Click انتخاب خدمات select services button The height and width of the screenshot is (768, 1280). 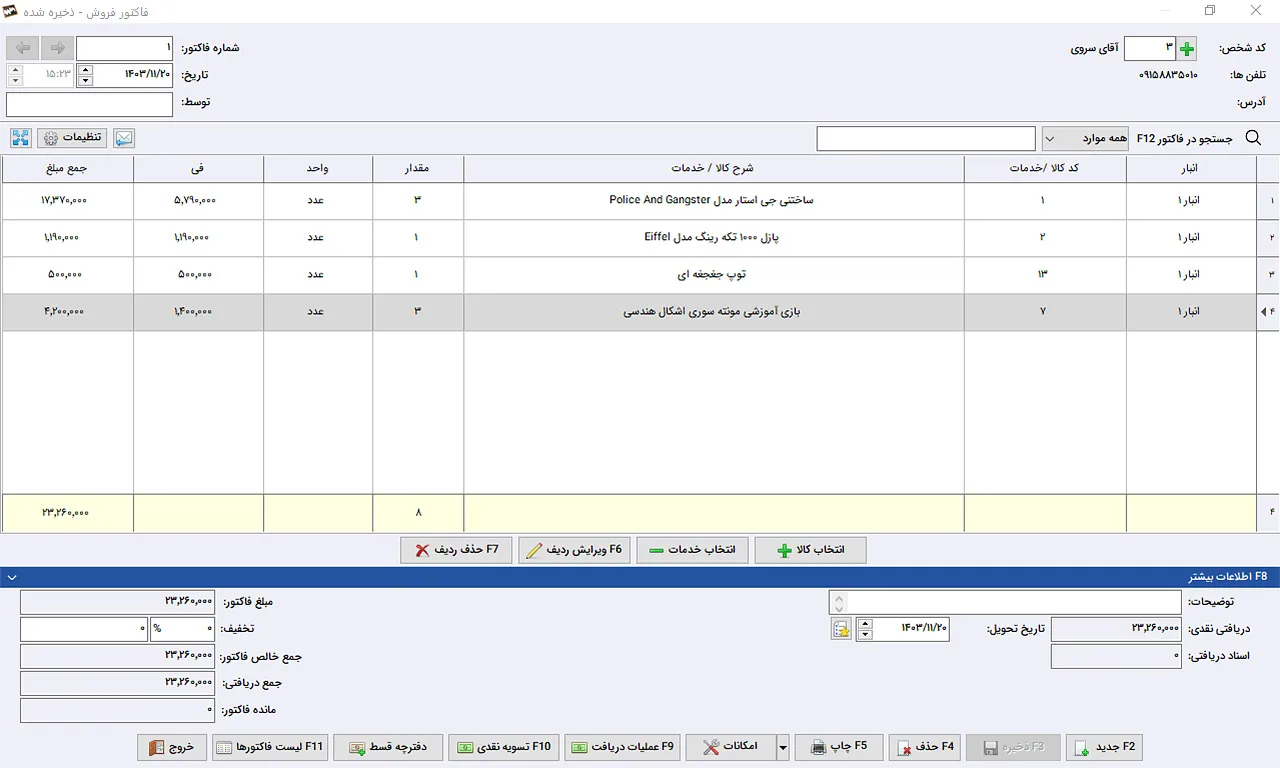click(693, 550)
